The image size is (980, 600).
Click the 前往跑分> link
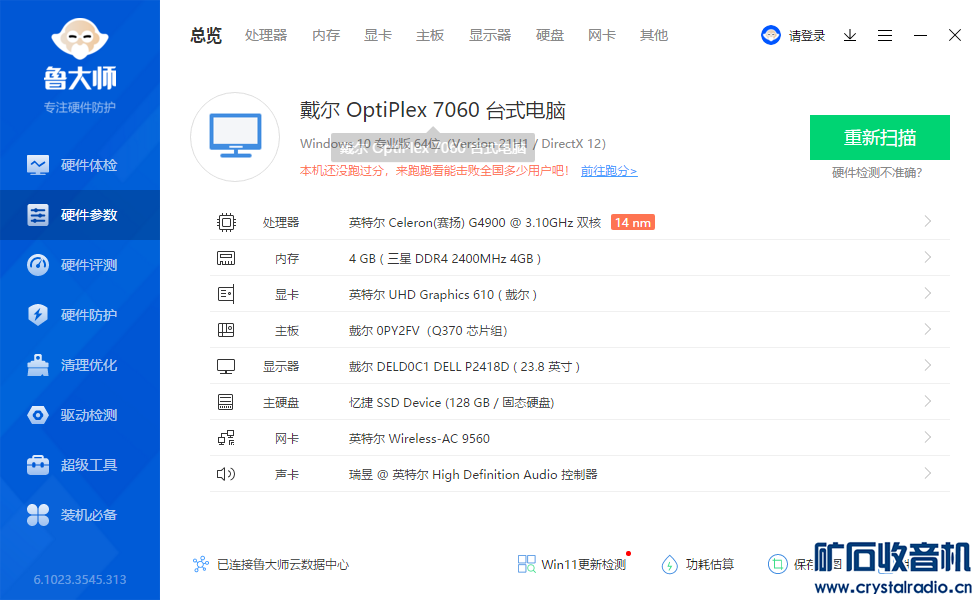point(609,171)
